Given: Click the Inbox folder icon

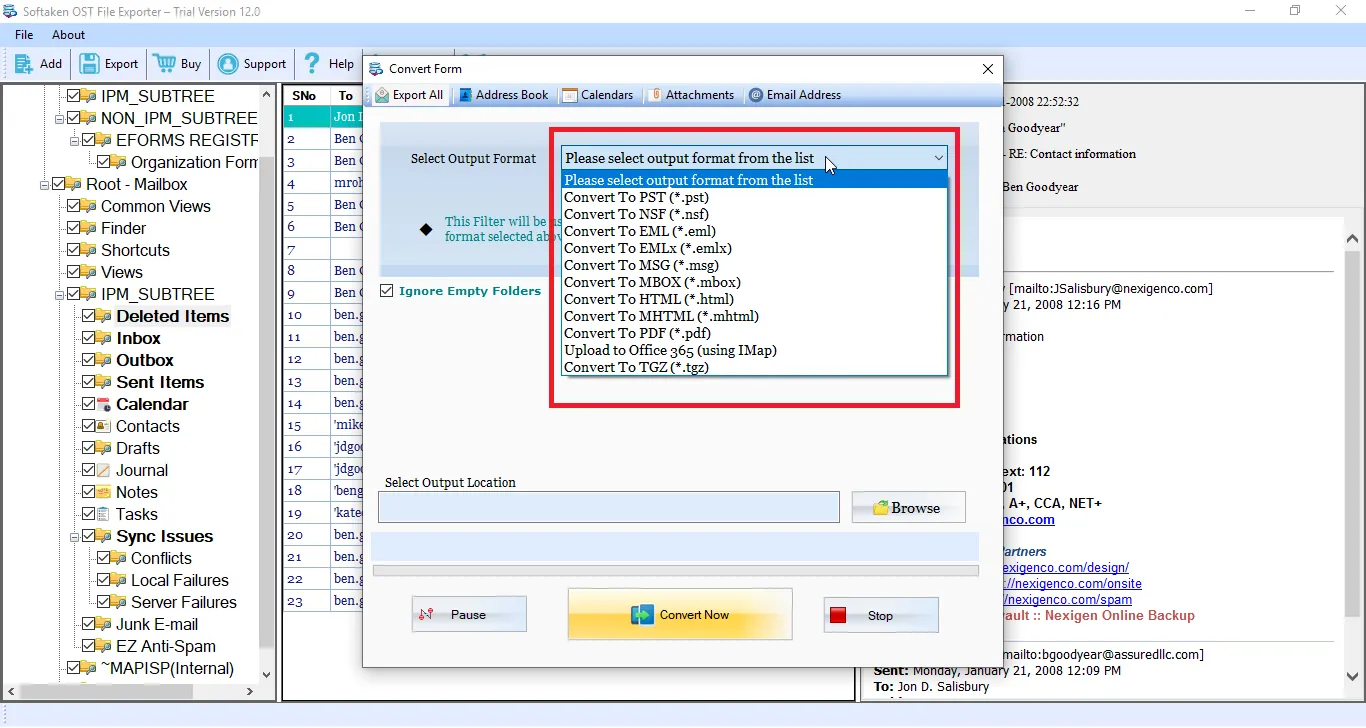Looking at the screenshot, I should click(104, 338).
